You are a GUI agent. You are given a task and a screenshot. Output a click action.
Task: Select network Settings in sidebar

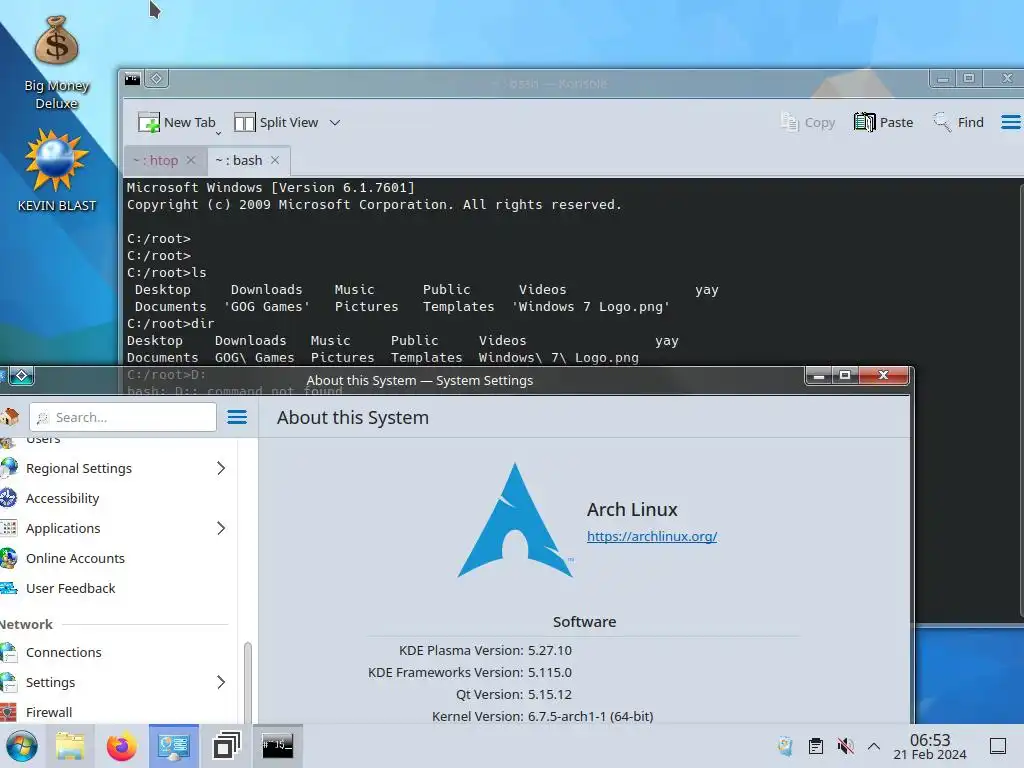coord(116,682)
